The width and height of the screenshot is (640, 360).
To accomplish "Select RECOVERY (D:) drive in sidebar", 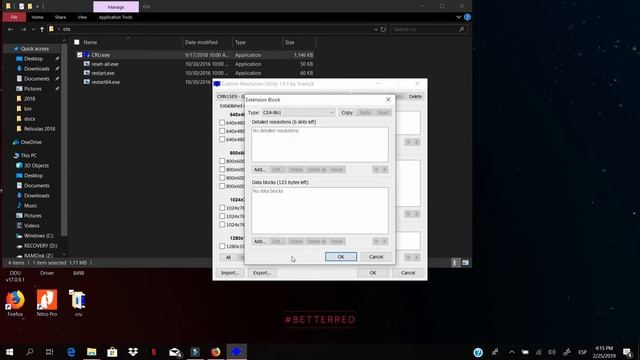I will (40, 246).
